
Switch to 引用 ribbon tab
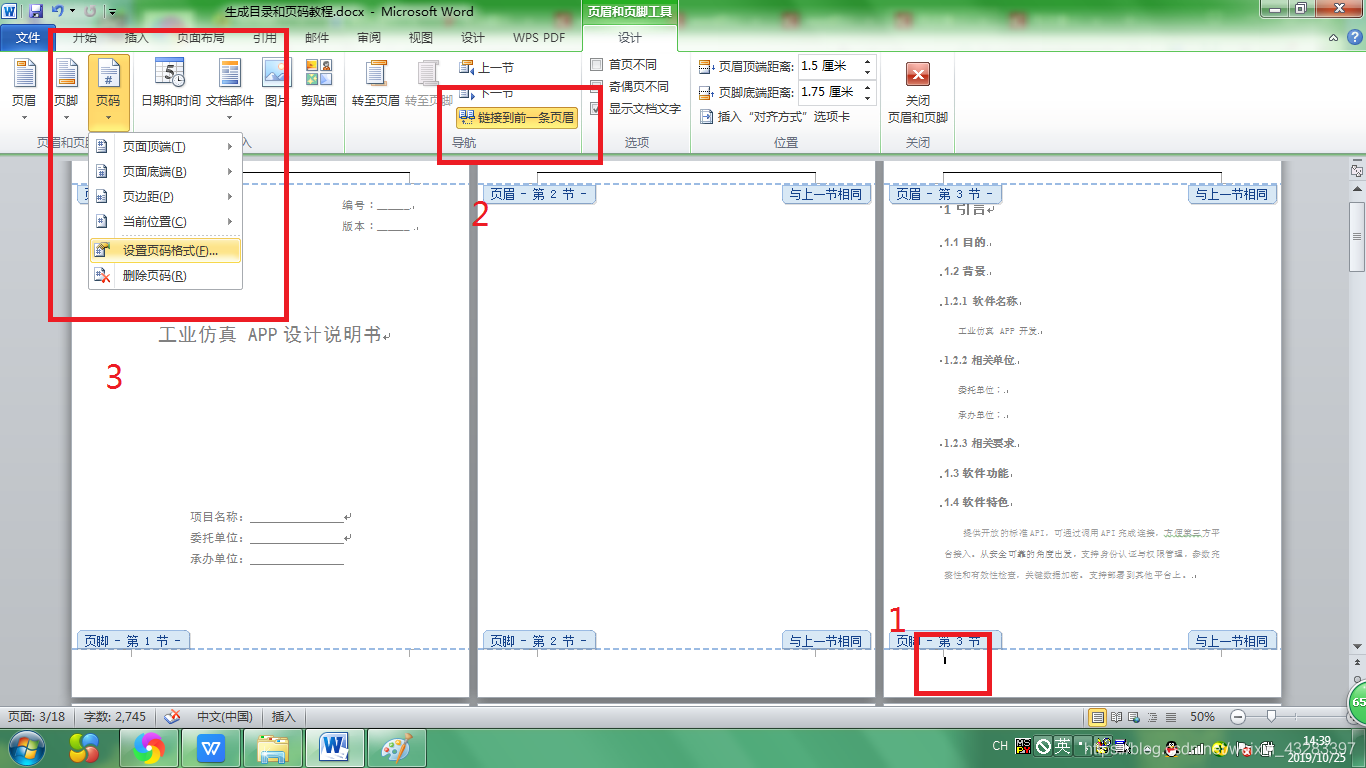(264, 38)
